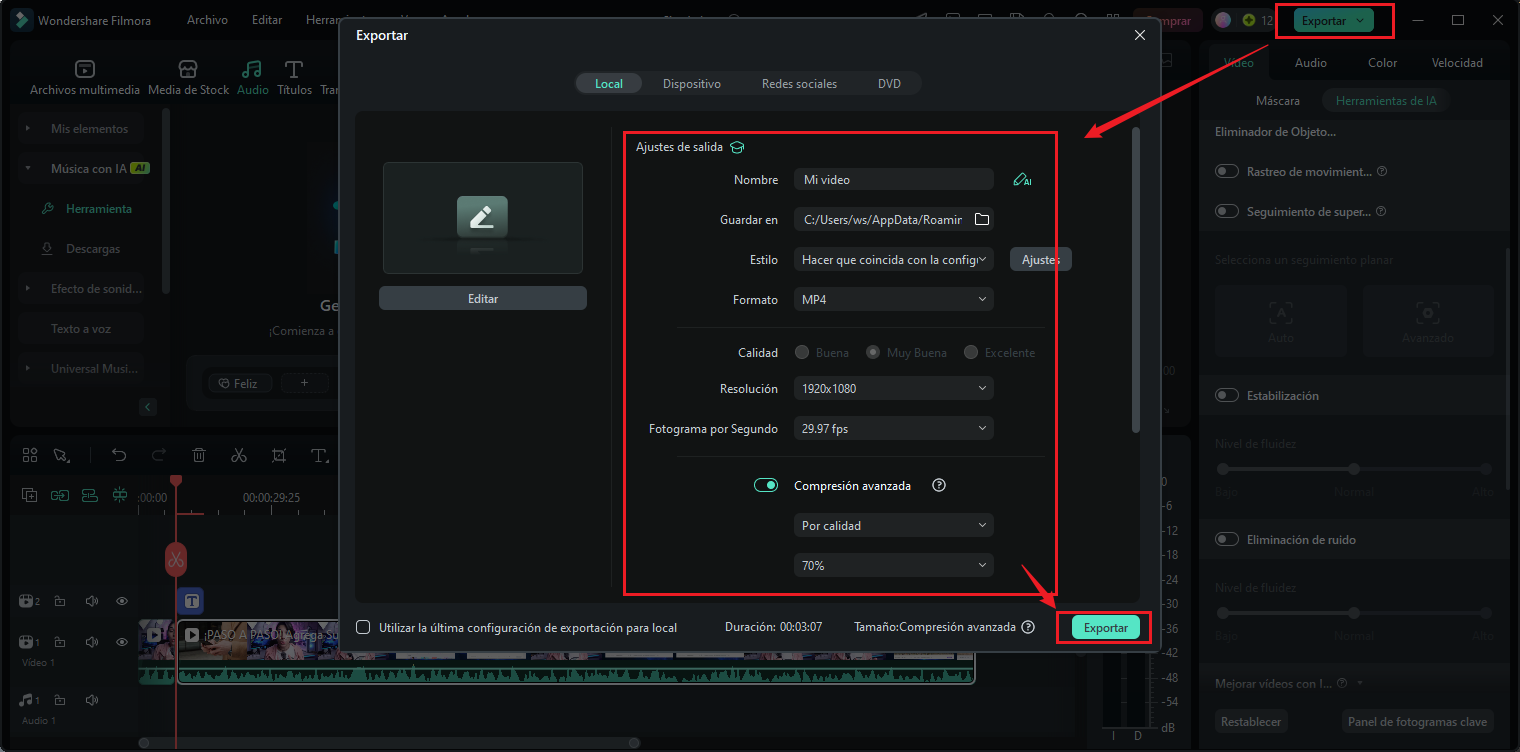
Task: Open the Formato MP4 dropdown
Action: click(x=894, y=298)
